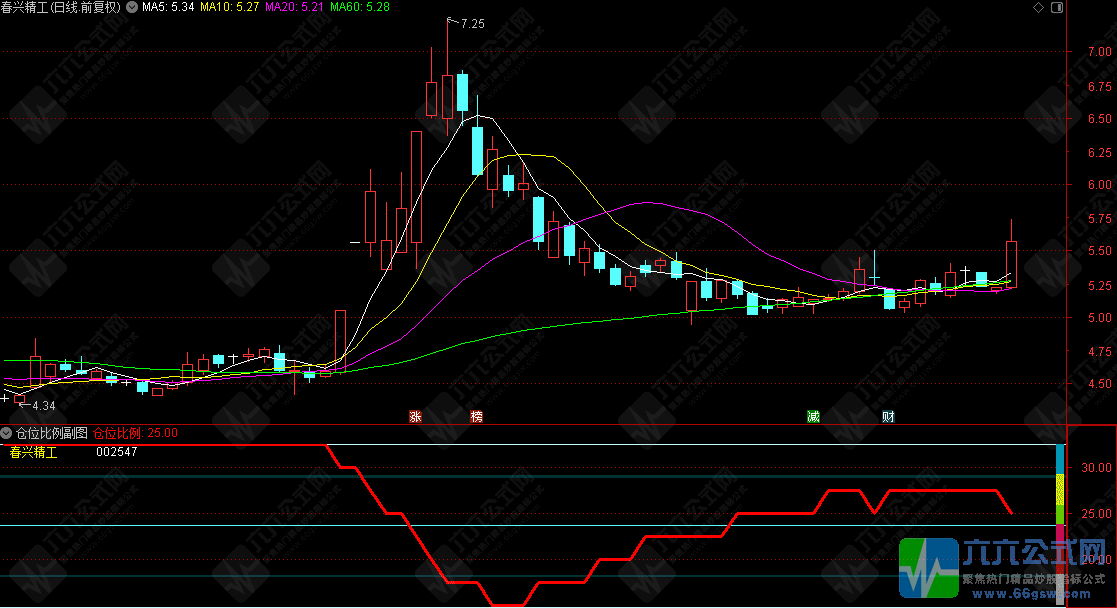Expand the 仓位比例副图 indicator dropdown arrow
Viewport: 1117px width, 608px height.
[6, 433]
